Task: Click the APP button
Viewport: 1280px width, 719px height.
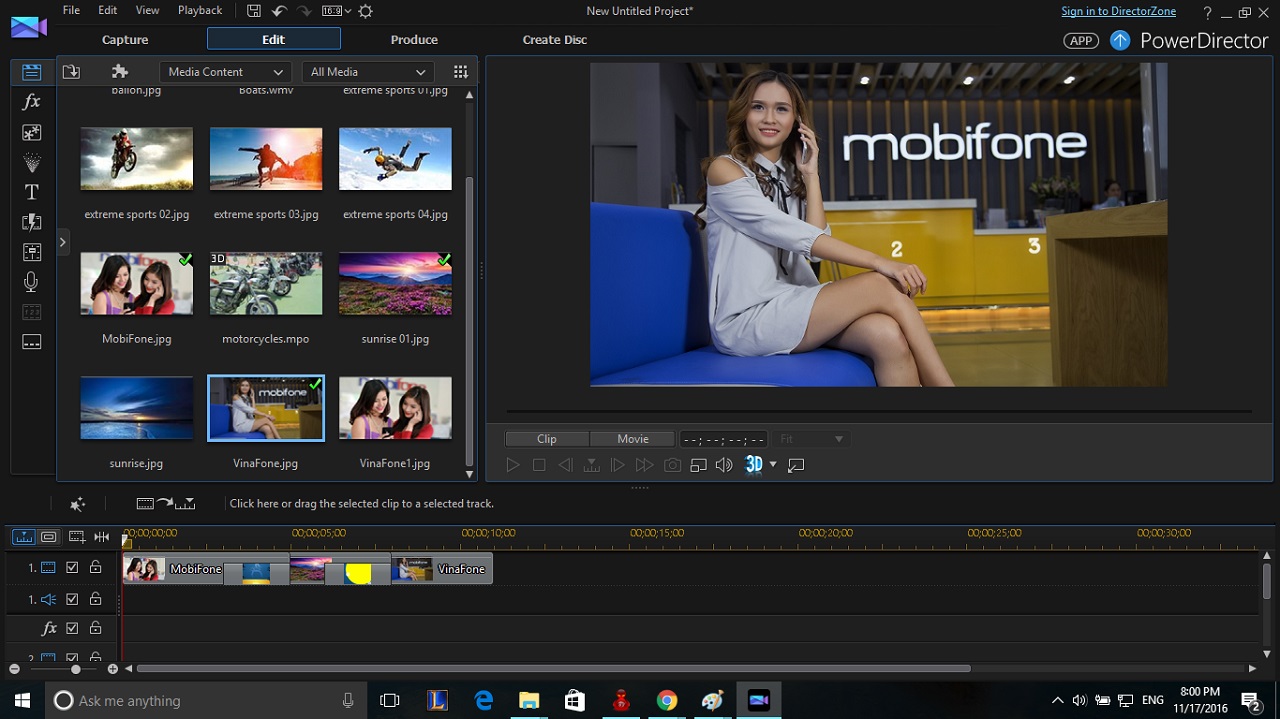Action: click(x=1081, y=40)
